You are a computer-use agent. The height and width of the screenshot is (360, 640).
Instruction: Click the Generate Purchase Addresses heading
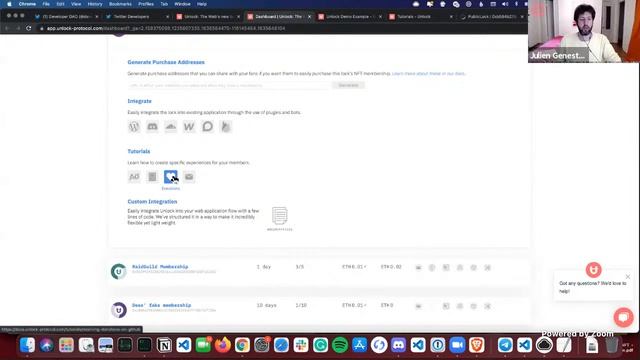(166, 62)
